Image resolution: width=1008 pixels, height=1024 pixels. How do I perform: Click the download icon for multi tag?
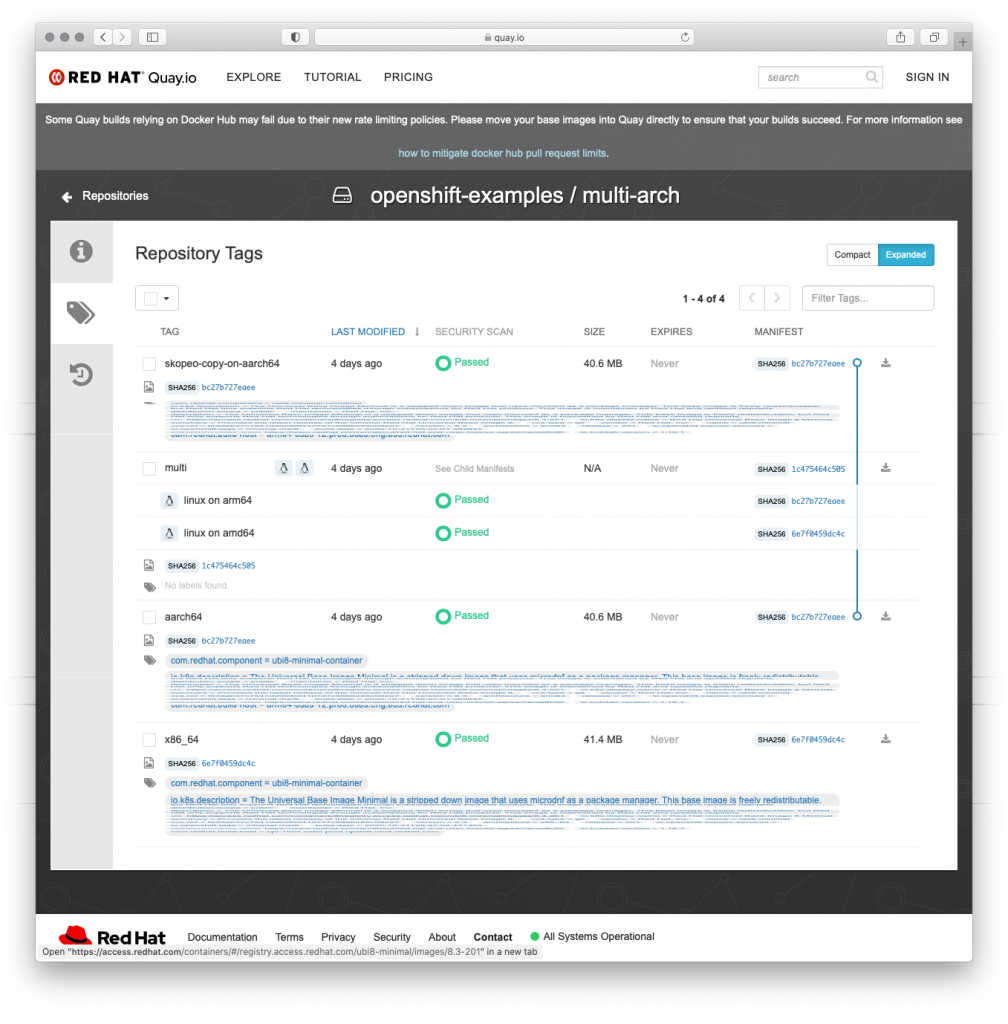[x=885, y=468]
